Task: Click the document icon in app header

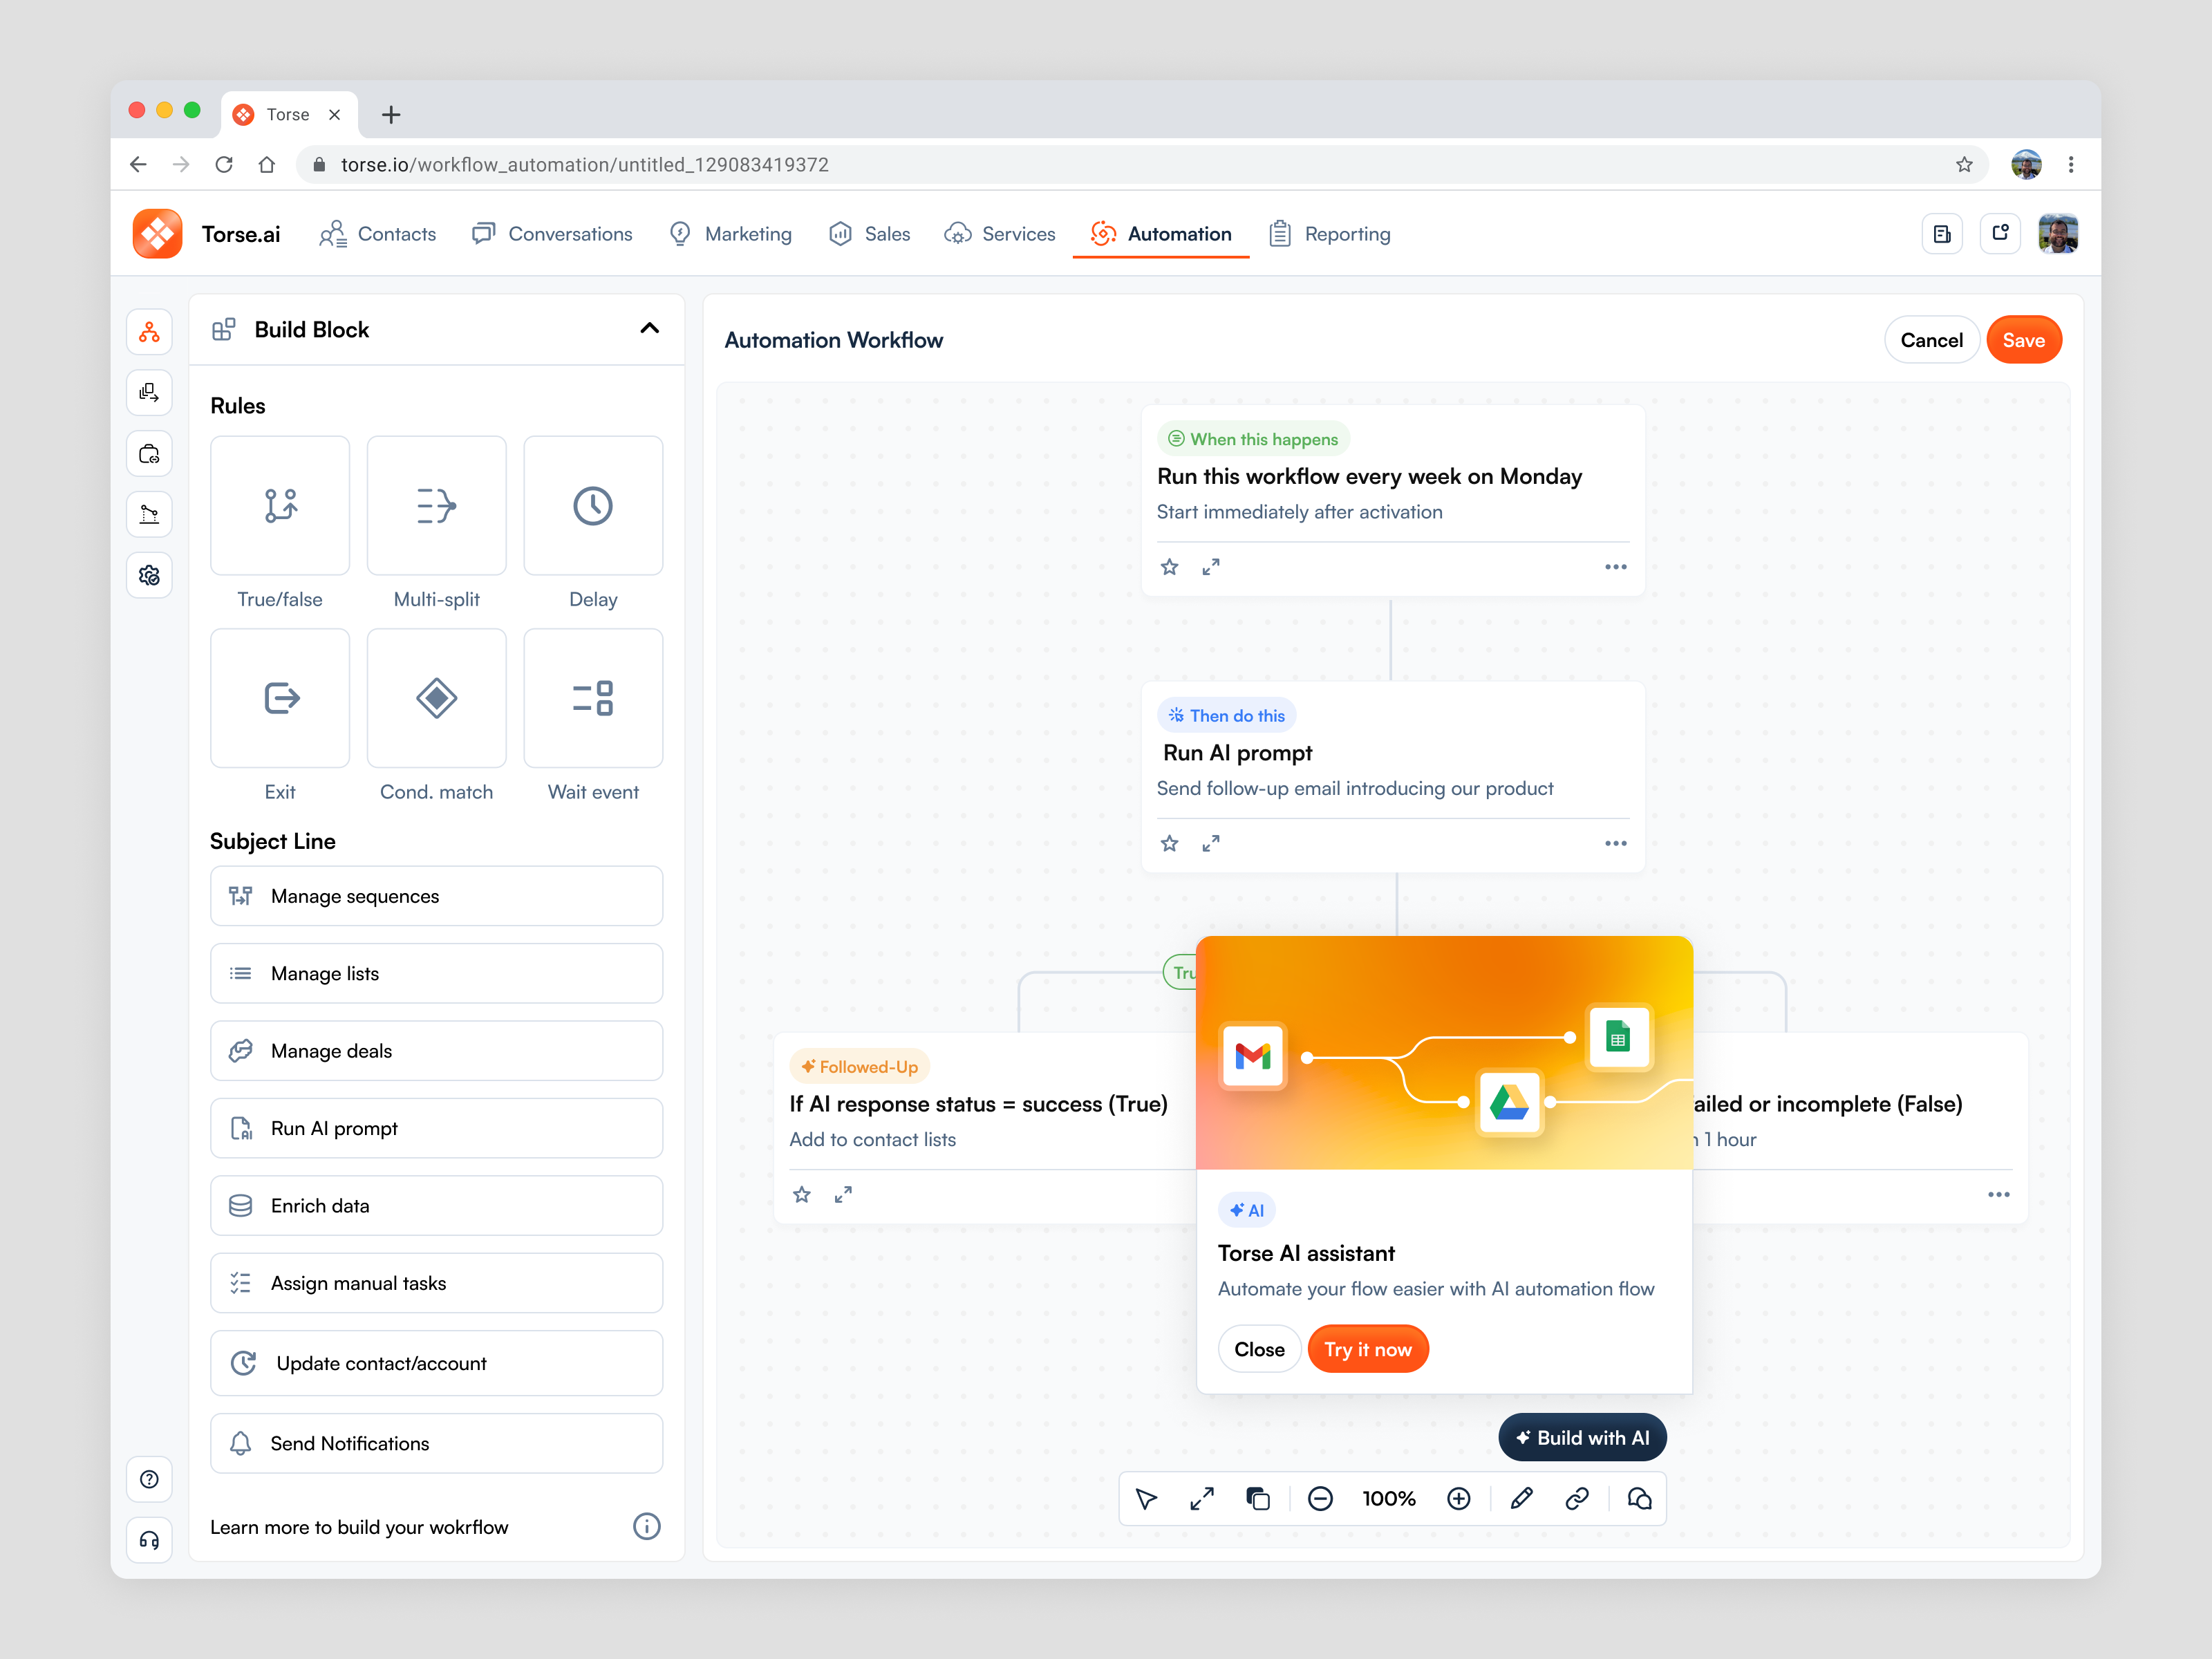Action: (1942, 234)
